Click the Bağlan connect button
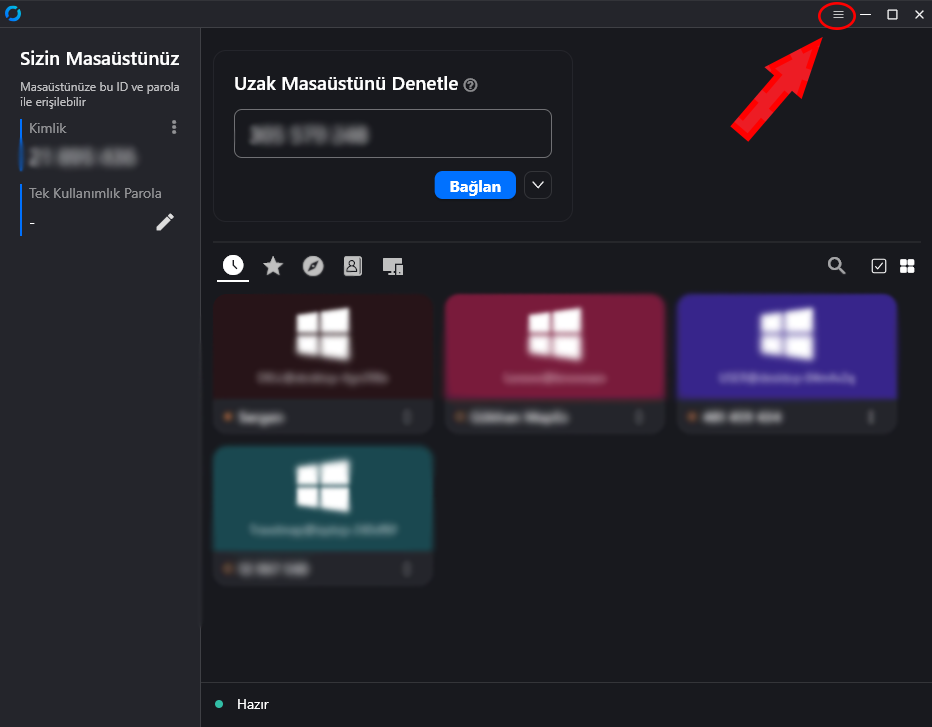Screen dimensions: 932x727 point(475,185)
